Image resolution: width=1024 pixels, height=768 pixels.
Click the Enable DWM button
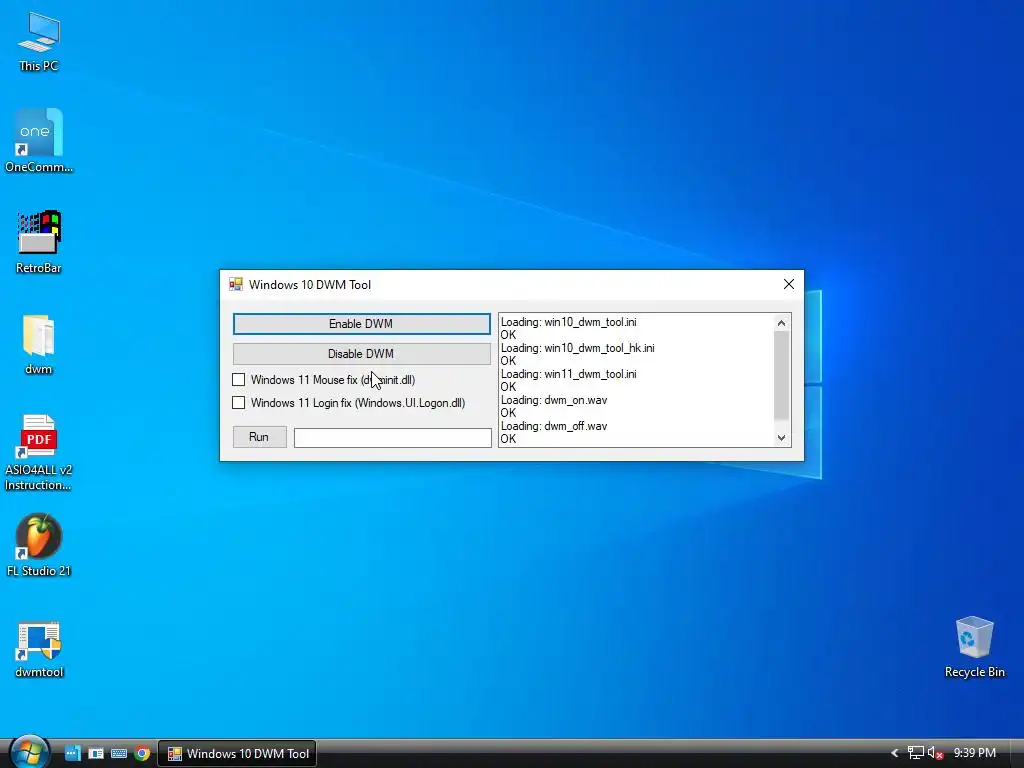361,324
